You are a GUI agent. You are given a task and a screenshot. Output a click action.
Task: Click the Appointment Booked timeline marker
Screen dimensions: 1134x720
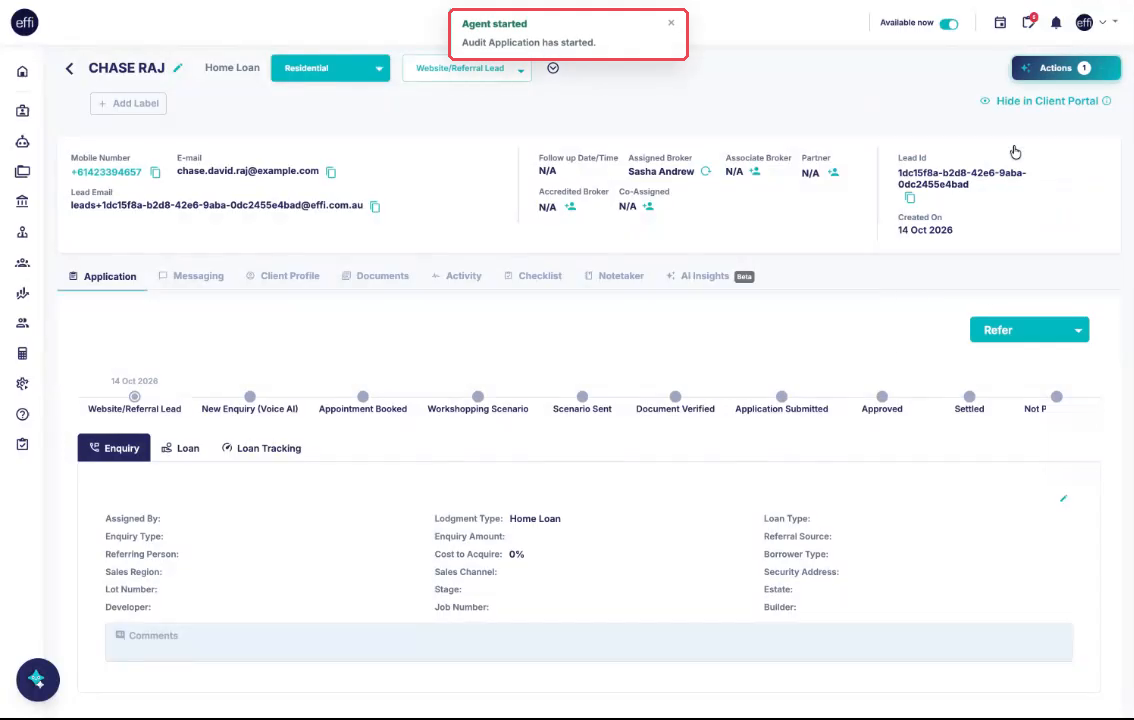click(363, 396)
